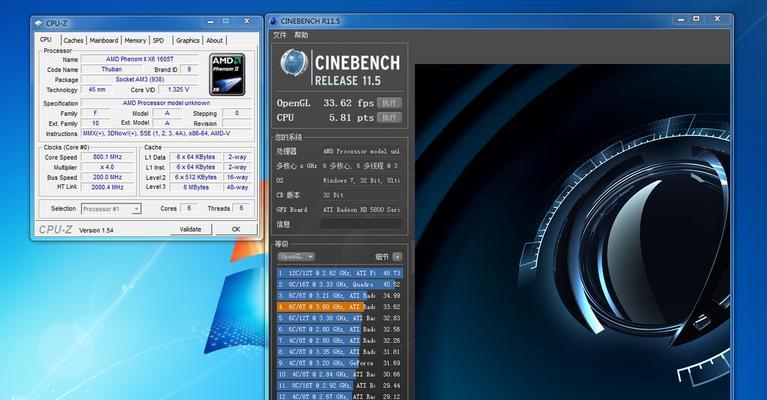Select ranking row 10 4C/8T @ 2.84 GHz
The width and height of the screenshot is (767, 400).
pyautogui.click(x=339, y=374)
